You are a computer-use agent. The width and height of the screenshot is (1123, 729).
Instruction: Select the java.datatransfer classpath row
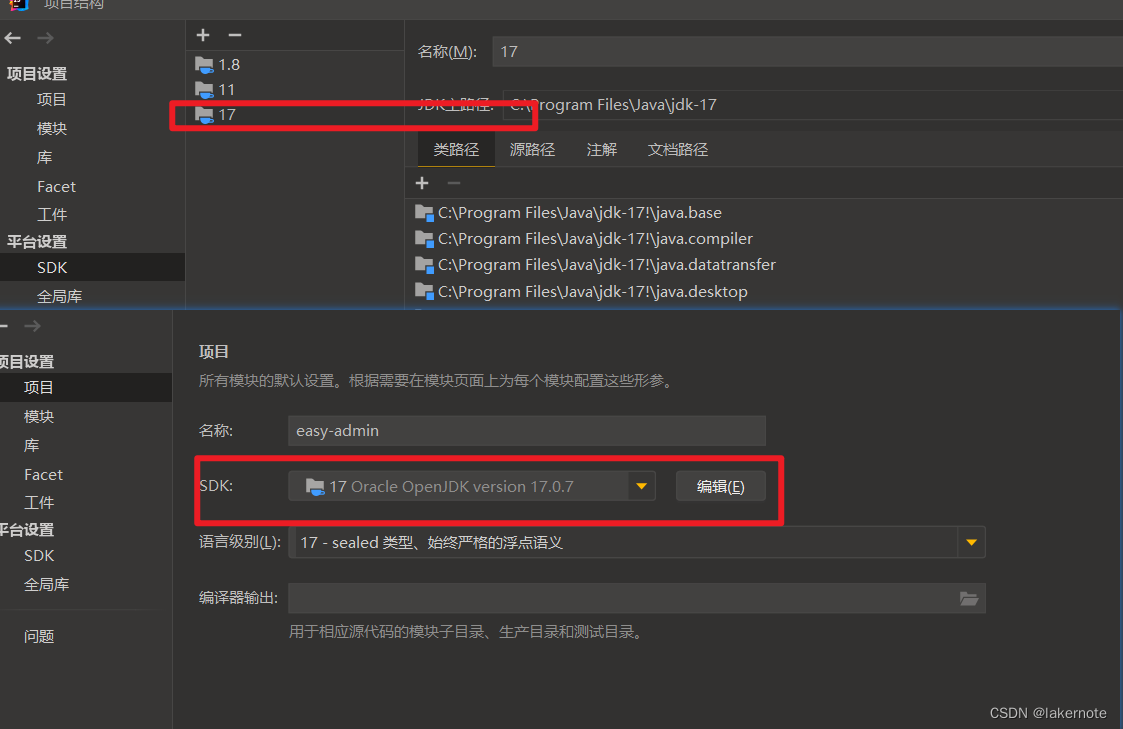(x=764, y=265)
